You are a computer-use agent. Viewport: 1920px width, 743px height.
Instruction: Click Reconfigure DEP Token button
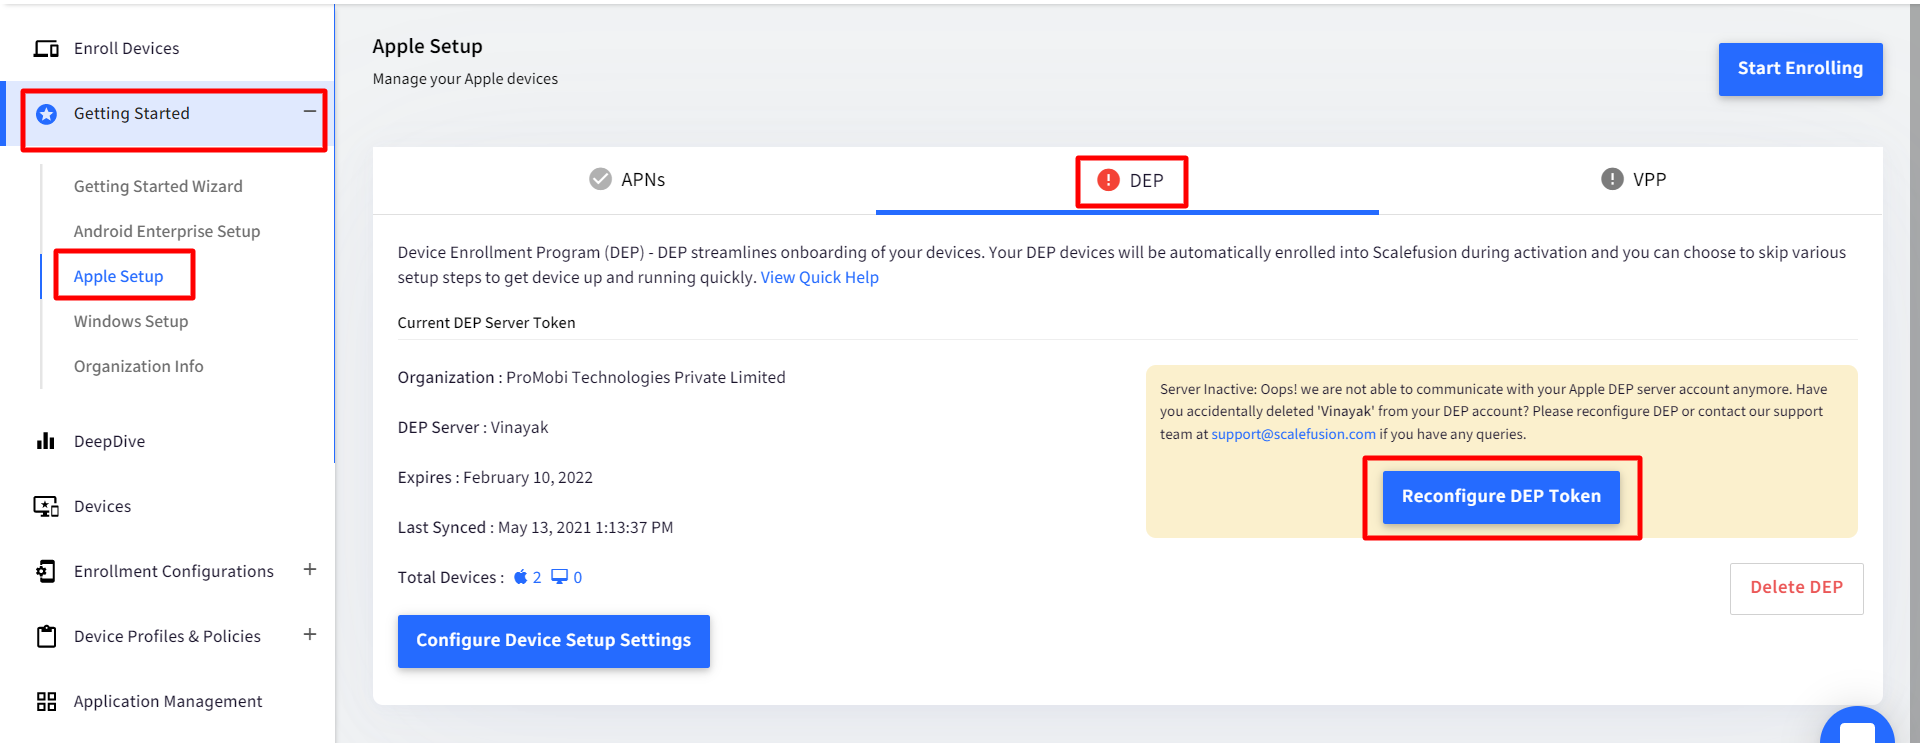(1501, 497)
